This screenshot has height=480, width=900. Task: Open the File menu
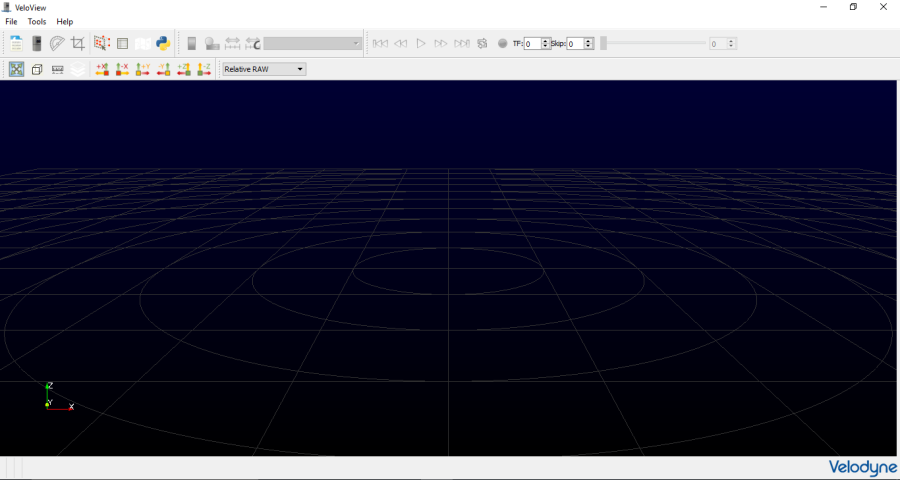coord(11,21)
